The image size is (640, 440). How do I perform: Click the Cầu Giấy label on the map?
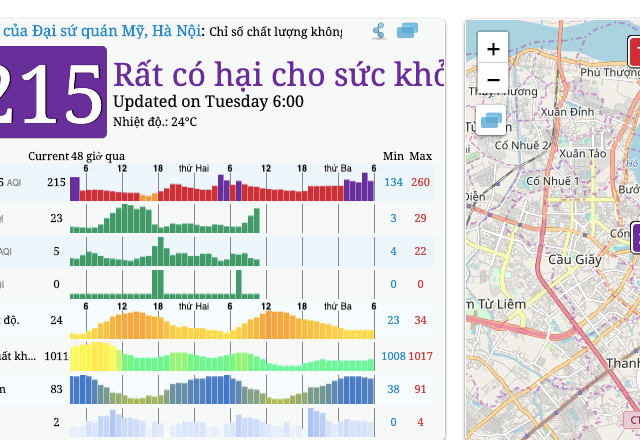click(x=573, y=260)
